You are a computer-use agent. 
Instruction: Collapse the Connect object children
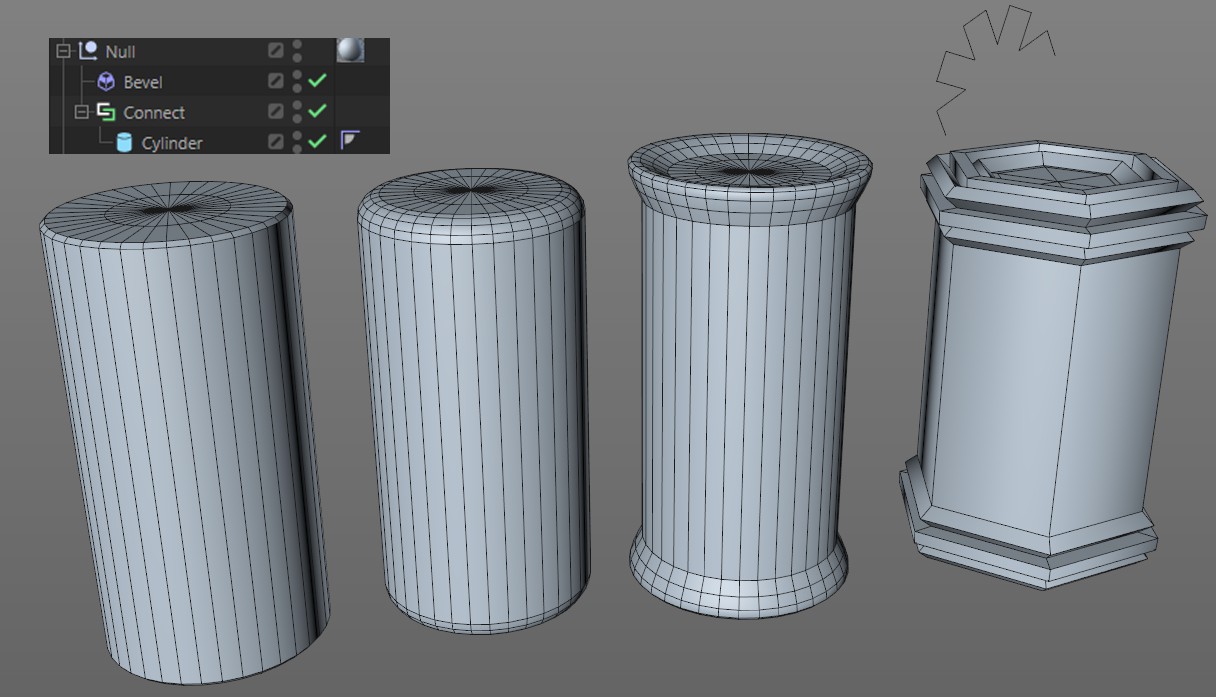pyautogui.click(x=82, y=112)
